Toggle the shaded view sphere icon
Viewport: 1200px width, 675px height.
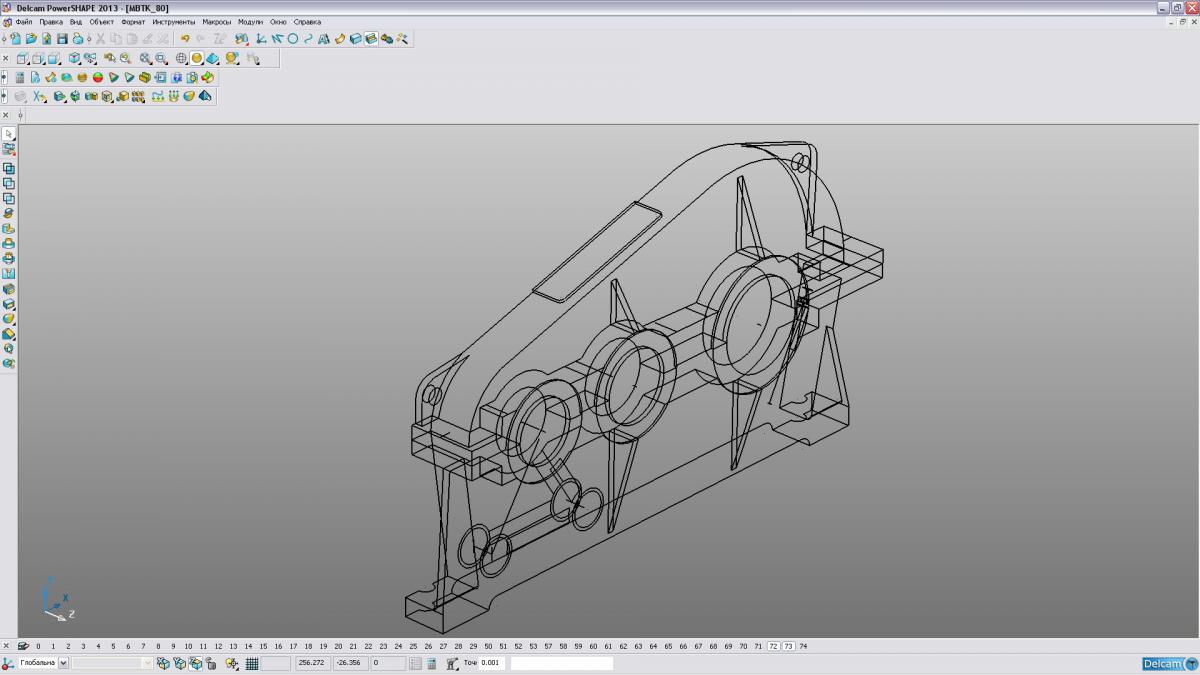point(197,58)
